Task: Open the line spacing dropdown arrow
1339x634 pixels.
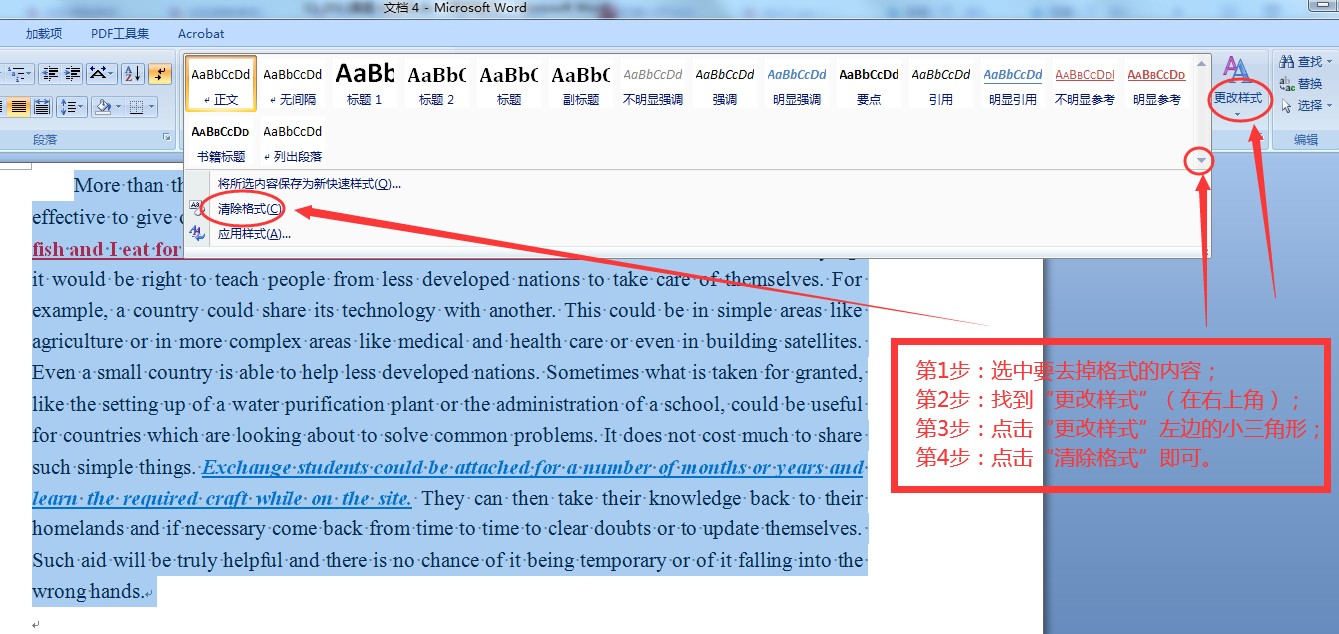Action: 80,107
